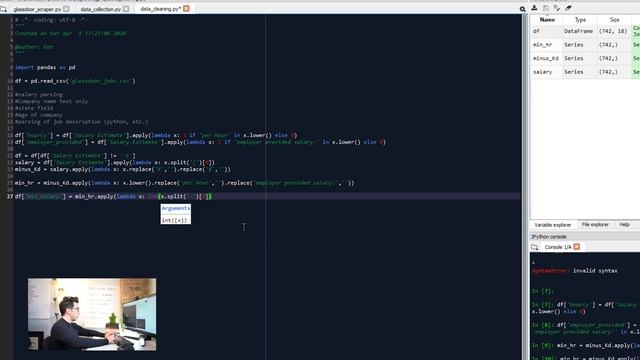Select the salary variable row
The height and width of the screenshot is (360, 640).
pos(585,72)
